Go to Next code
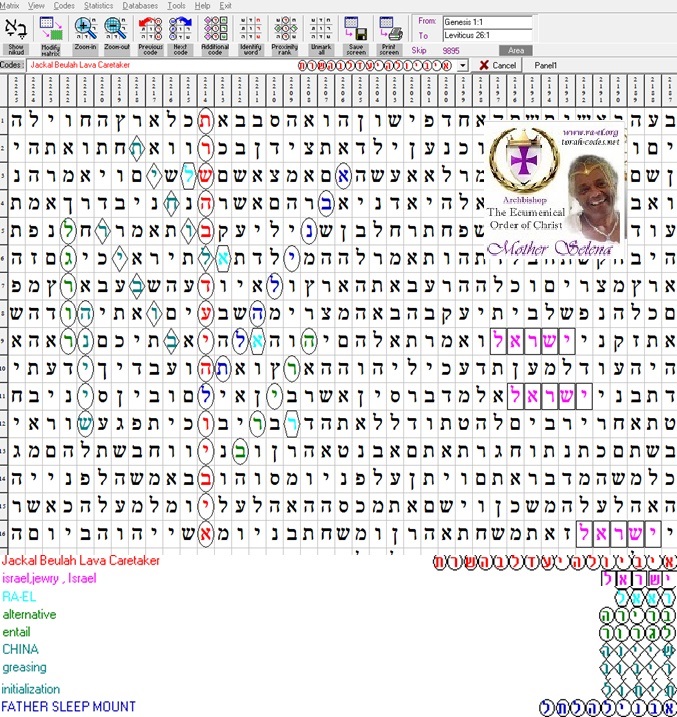The width and height of the screenshot is (677, 717). [x=180, y=35]
